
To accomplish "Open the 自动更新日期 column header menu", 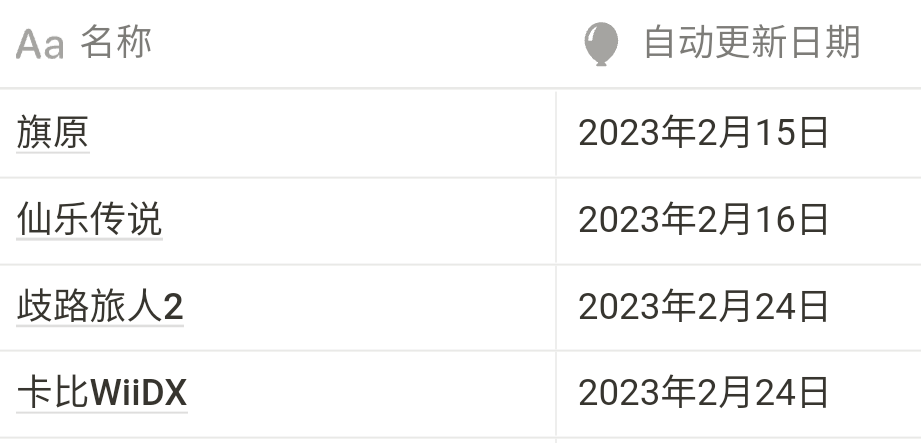I will tap(751, 44).
